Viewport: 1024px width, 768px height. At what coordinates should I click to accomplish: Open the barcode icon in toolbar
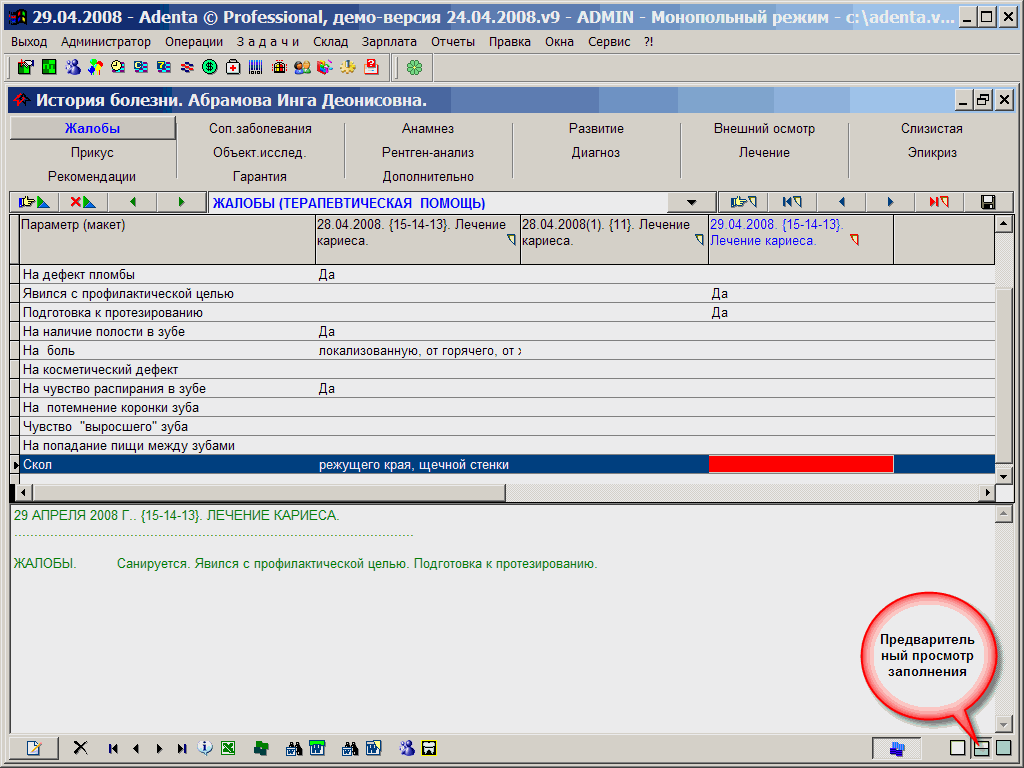coord(256,67)
